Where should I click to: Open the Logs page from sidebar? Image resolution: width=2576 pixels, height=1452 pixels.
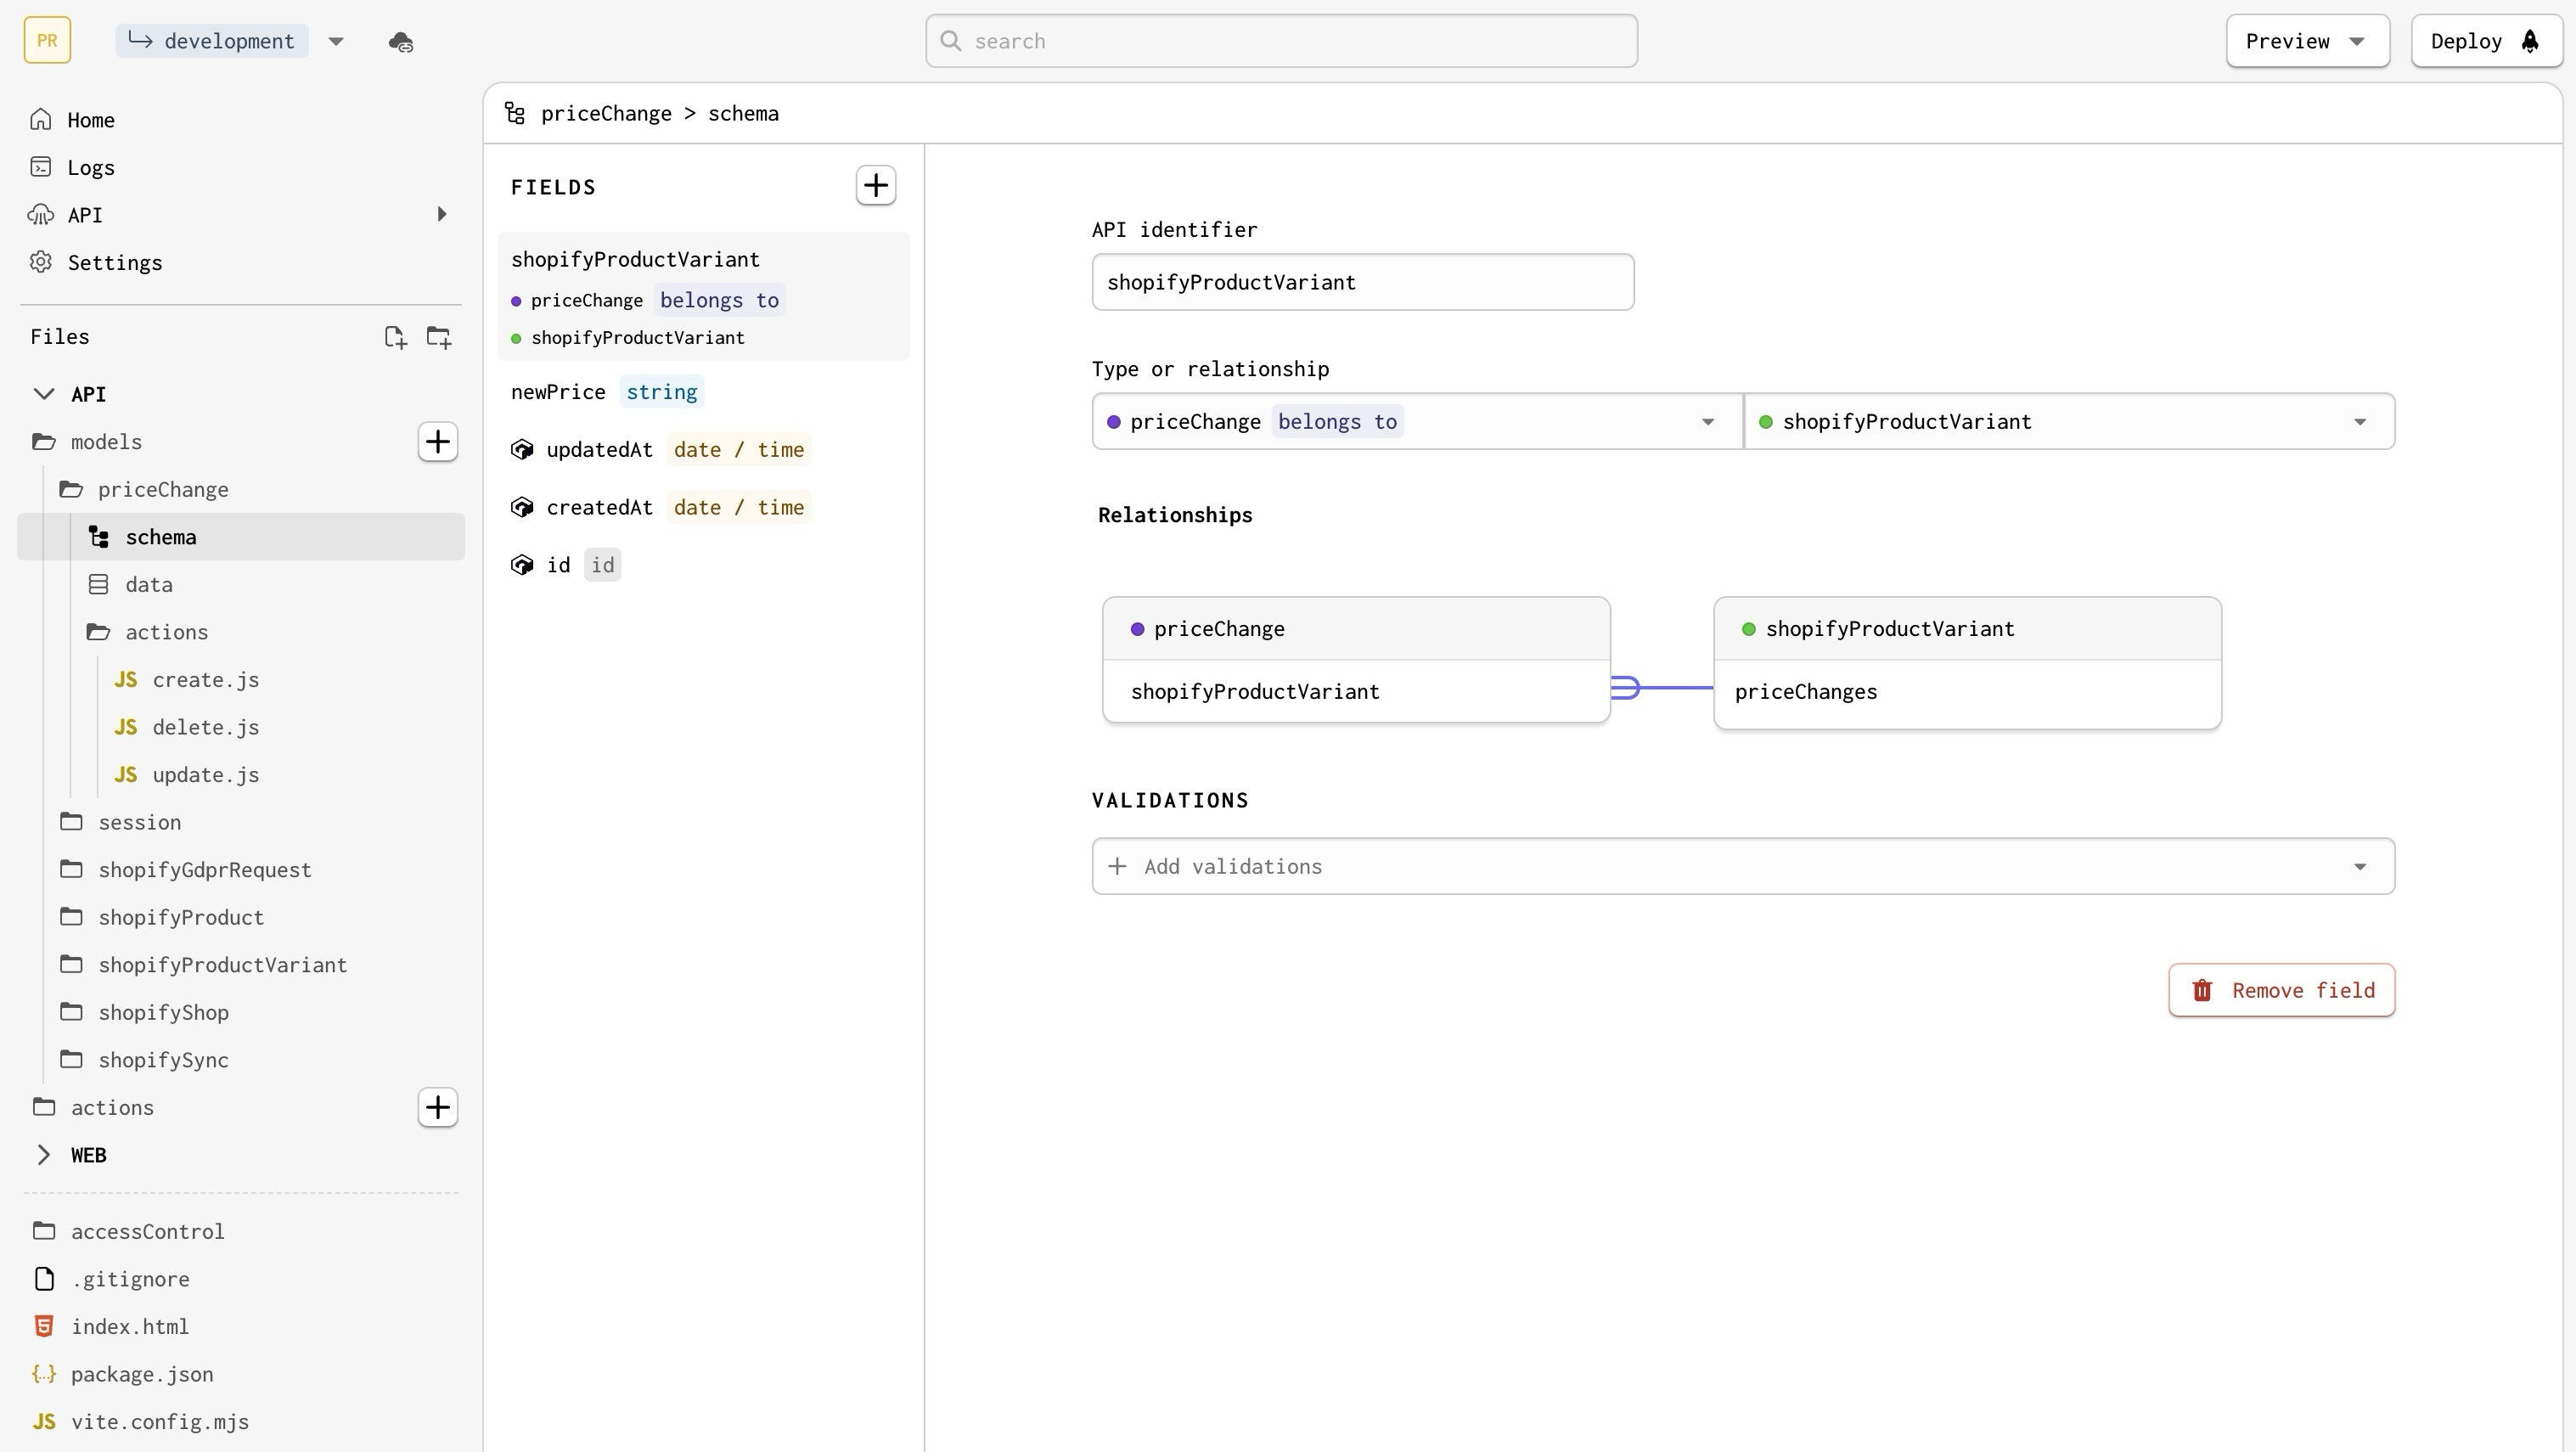point(90,168)
